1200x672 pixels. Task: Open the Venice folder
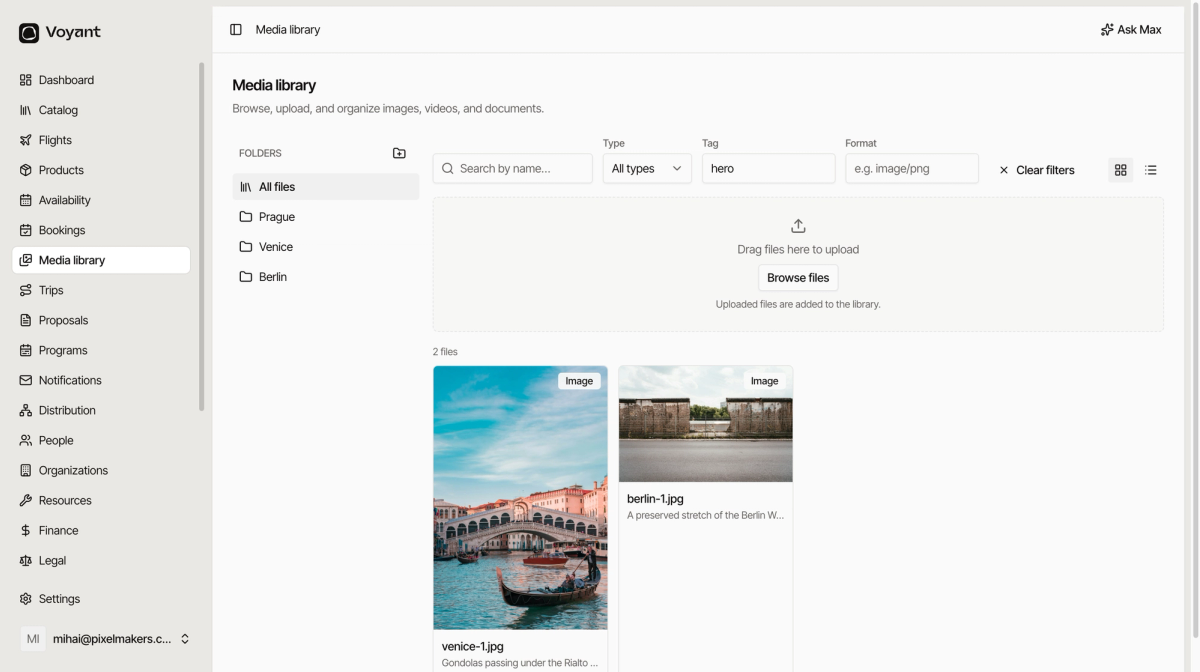click(326, 247)
